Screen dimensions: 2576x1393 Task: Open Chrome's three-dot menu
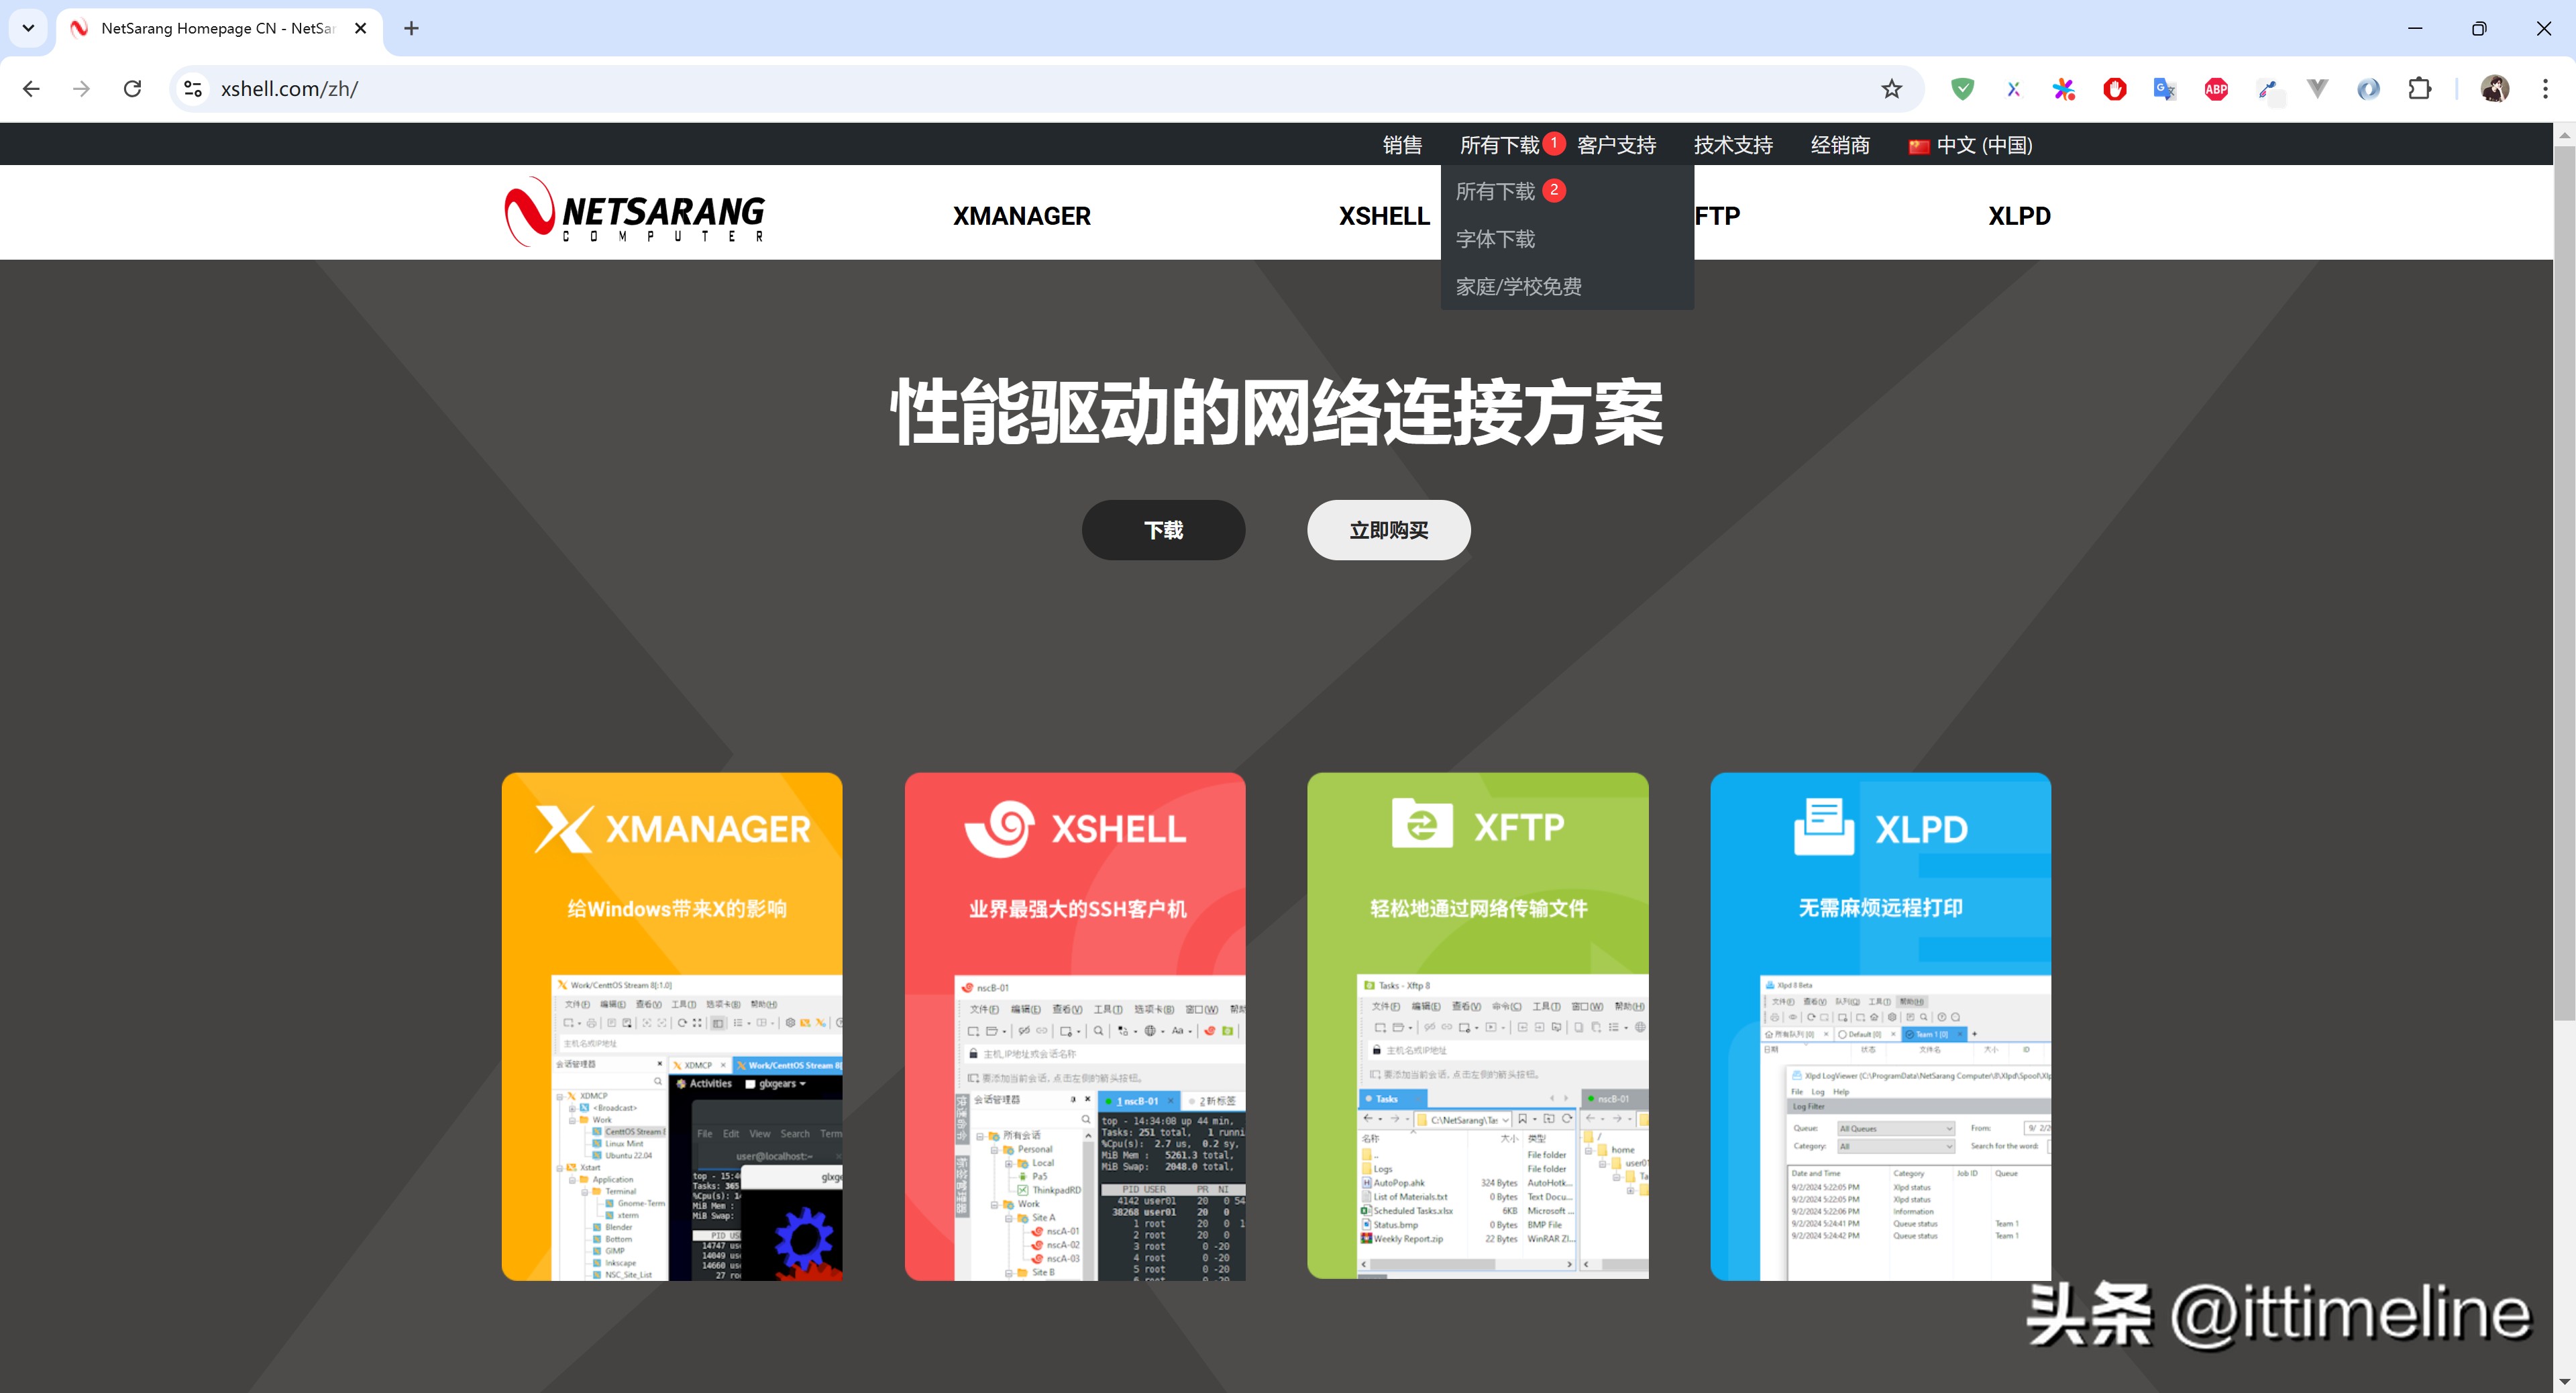2545,89
